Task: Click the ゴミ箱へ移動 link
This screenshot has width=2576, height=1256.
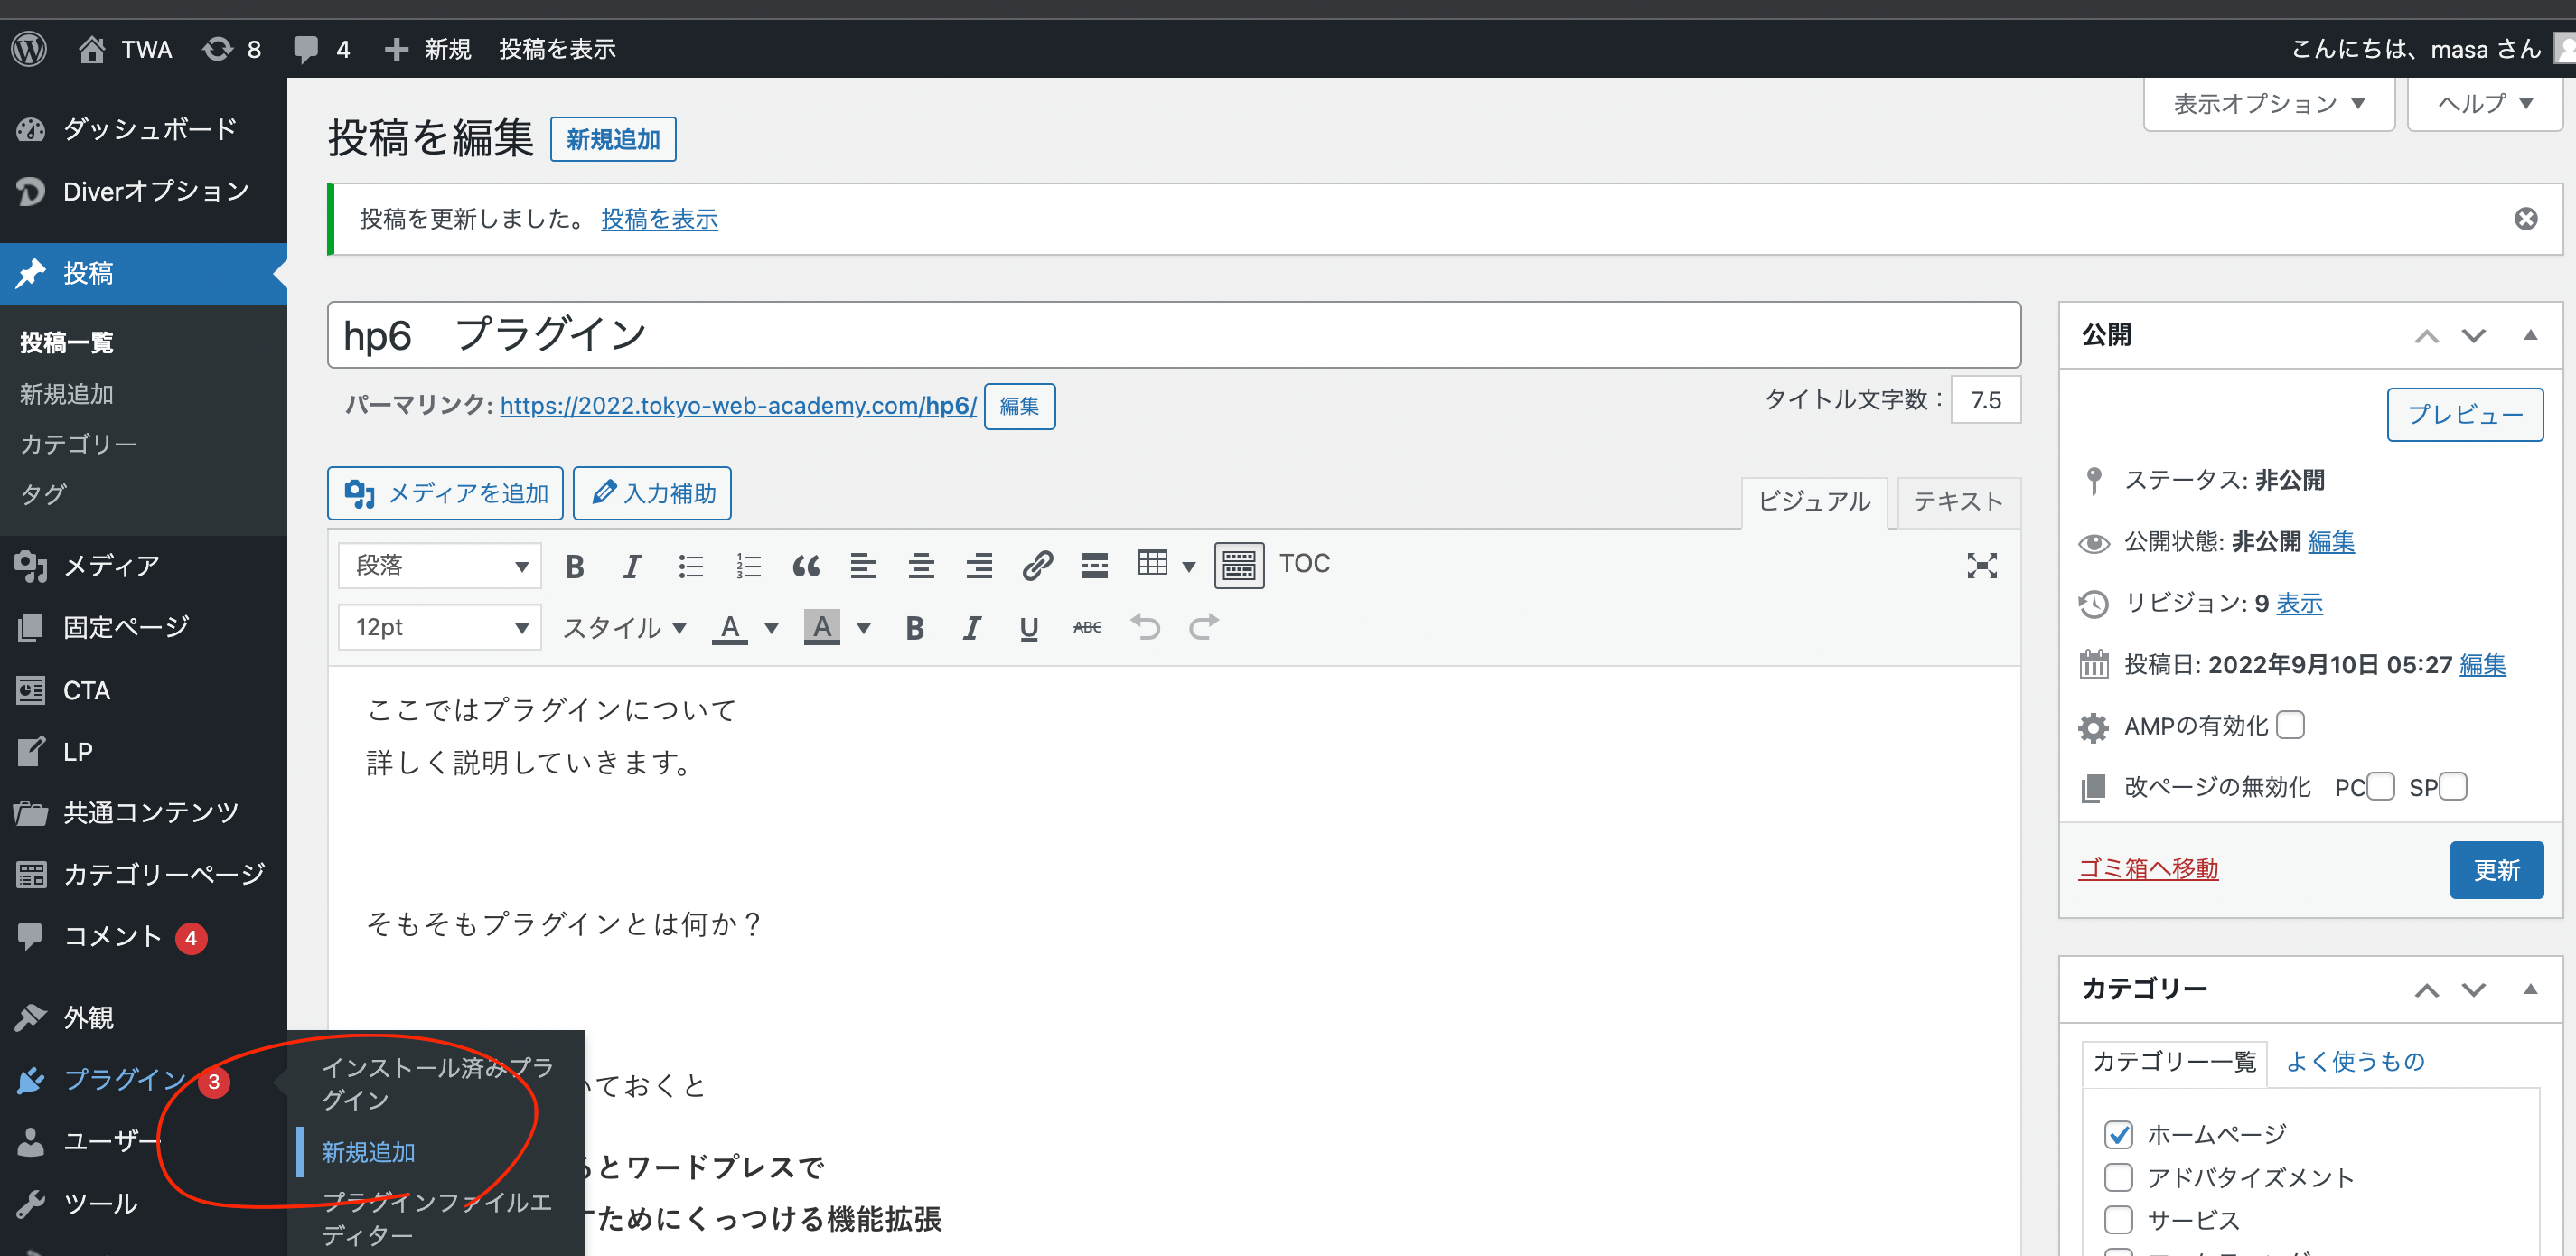Action: (2148, 868)
